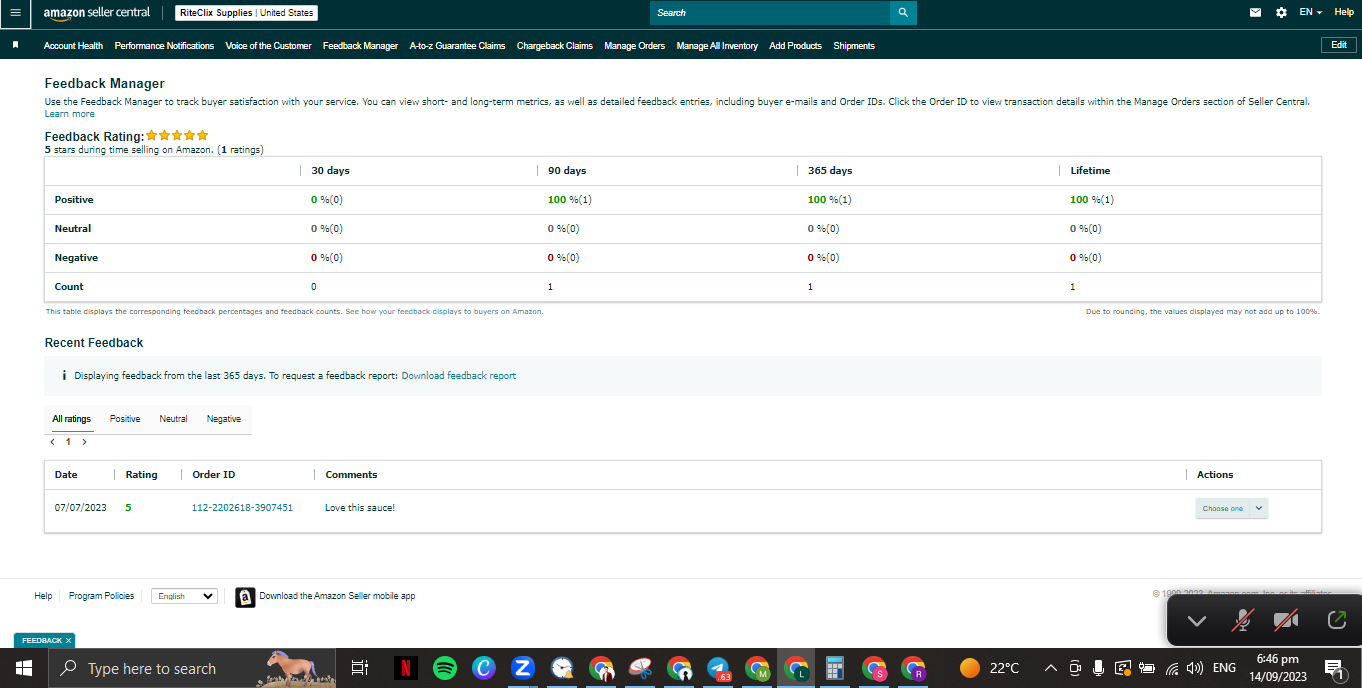The width and height of the screenshot is (1362, 688).
Task: Click the Amazon Seller Central logo
Action: coord(97,13)
